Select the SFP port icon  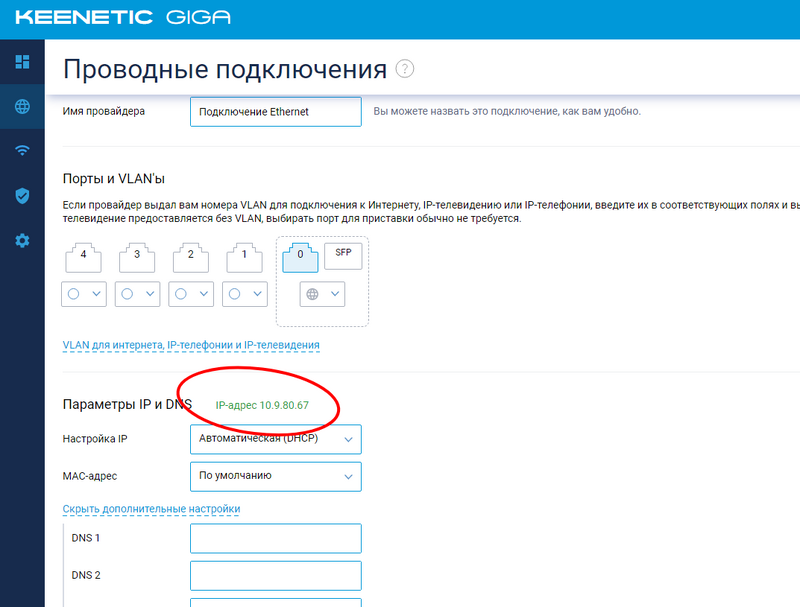point(343,255)
